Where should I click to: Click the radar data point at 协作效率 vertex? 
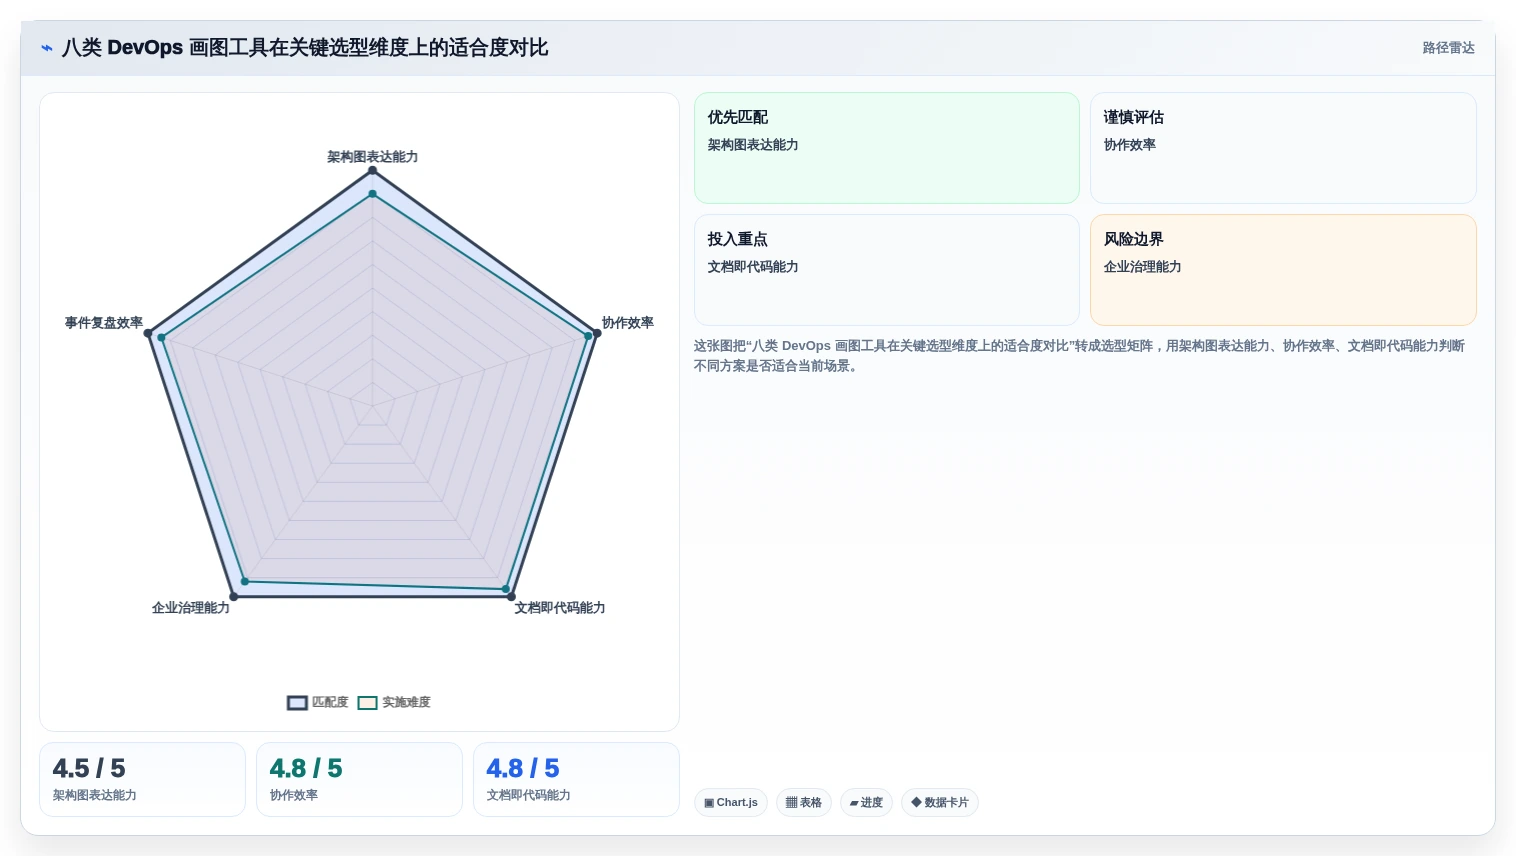597,333
